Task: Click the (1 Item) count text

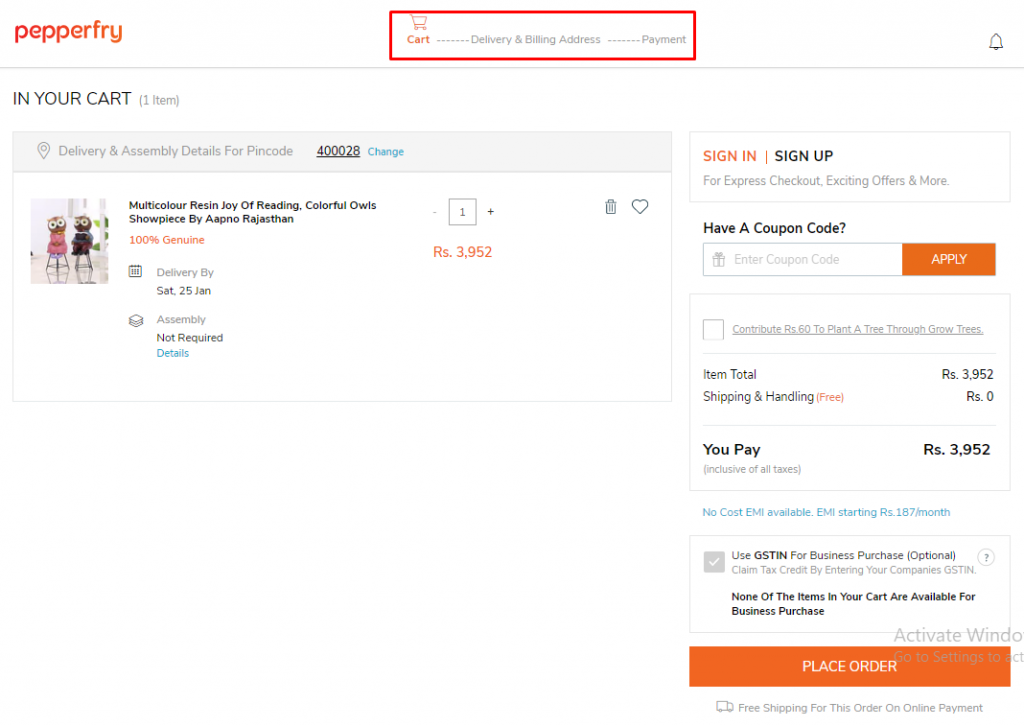Action: click(x=159, y=100)
